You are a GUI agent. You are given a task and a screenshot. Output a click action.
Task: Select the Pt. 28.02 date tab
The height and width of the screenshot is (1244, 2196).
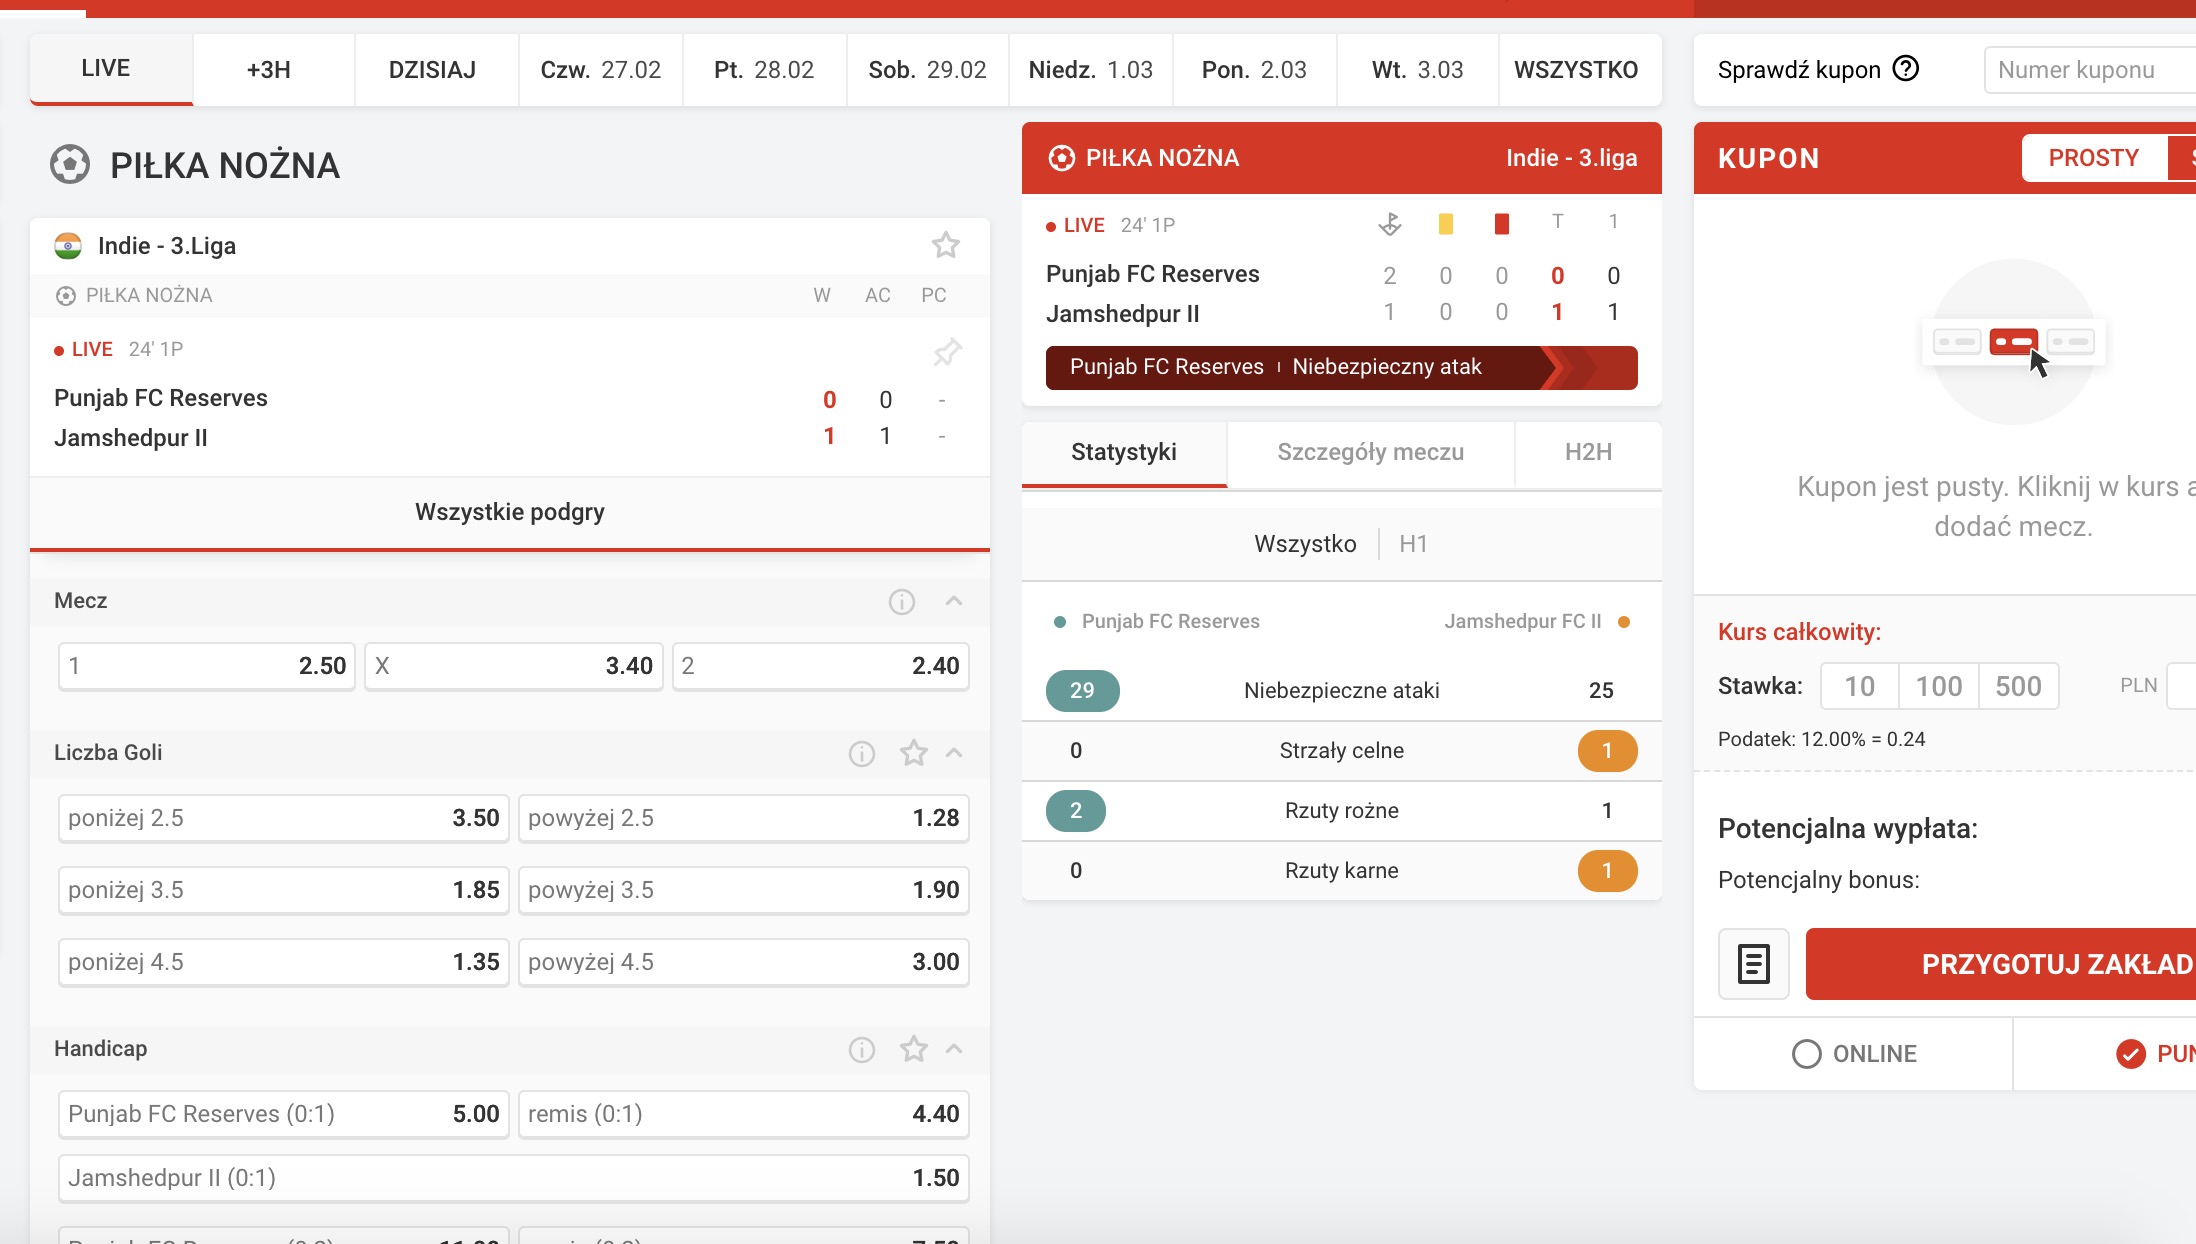click(x=764, y=70)
